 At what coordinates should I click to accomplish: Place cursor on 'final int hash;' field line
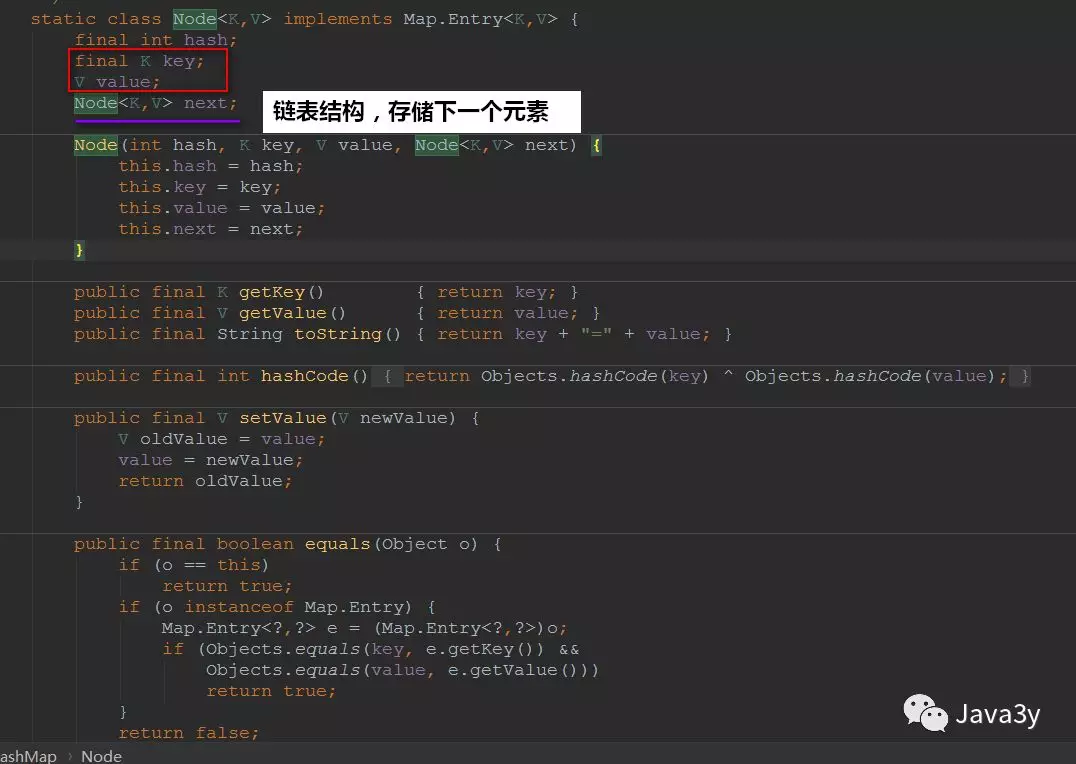pyautogui.click(x=156, y=40)
